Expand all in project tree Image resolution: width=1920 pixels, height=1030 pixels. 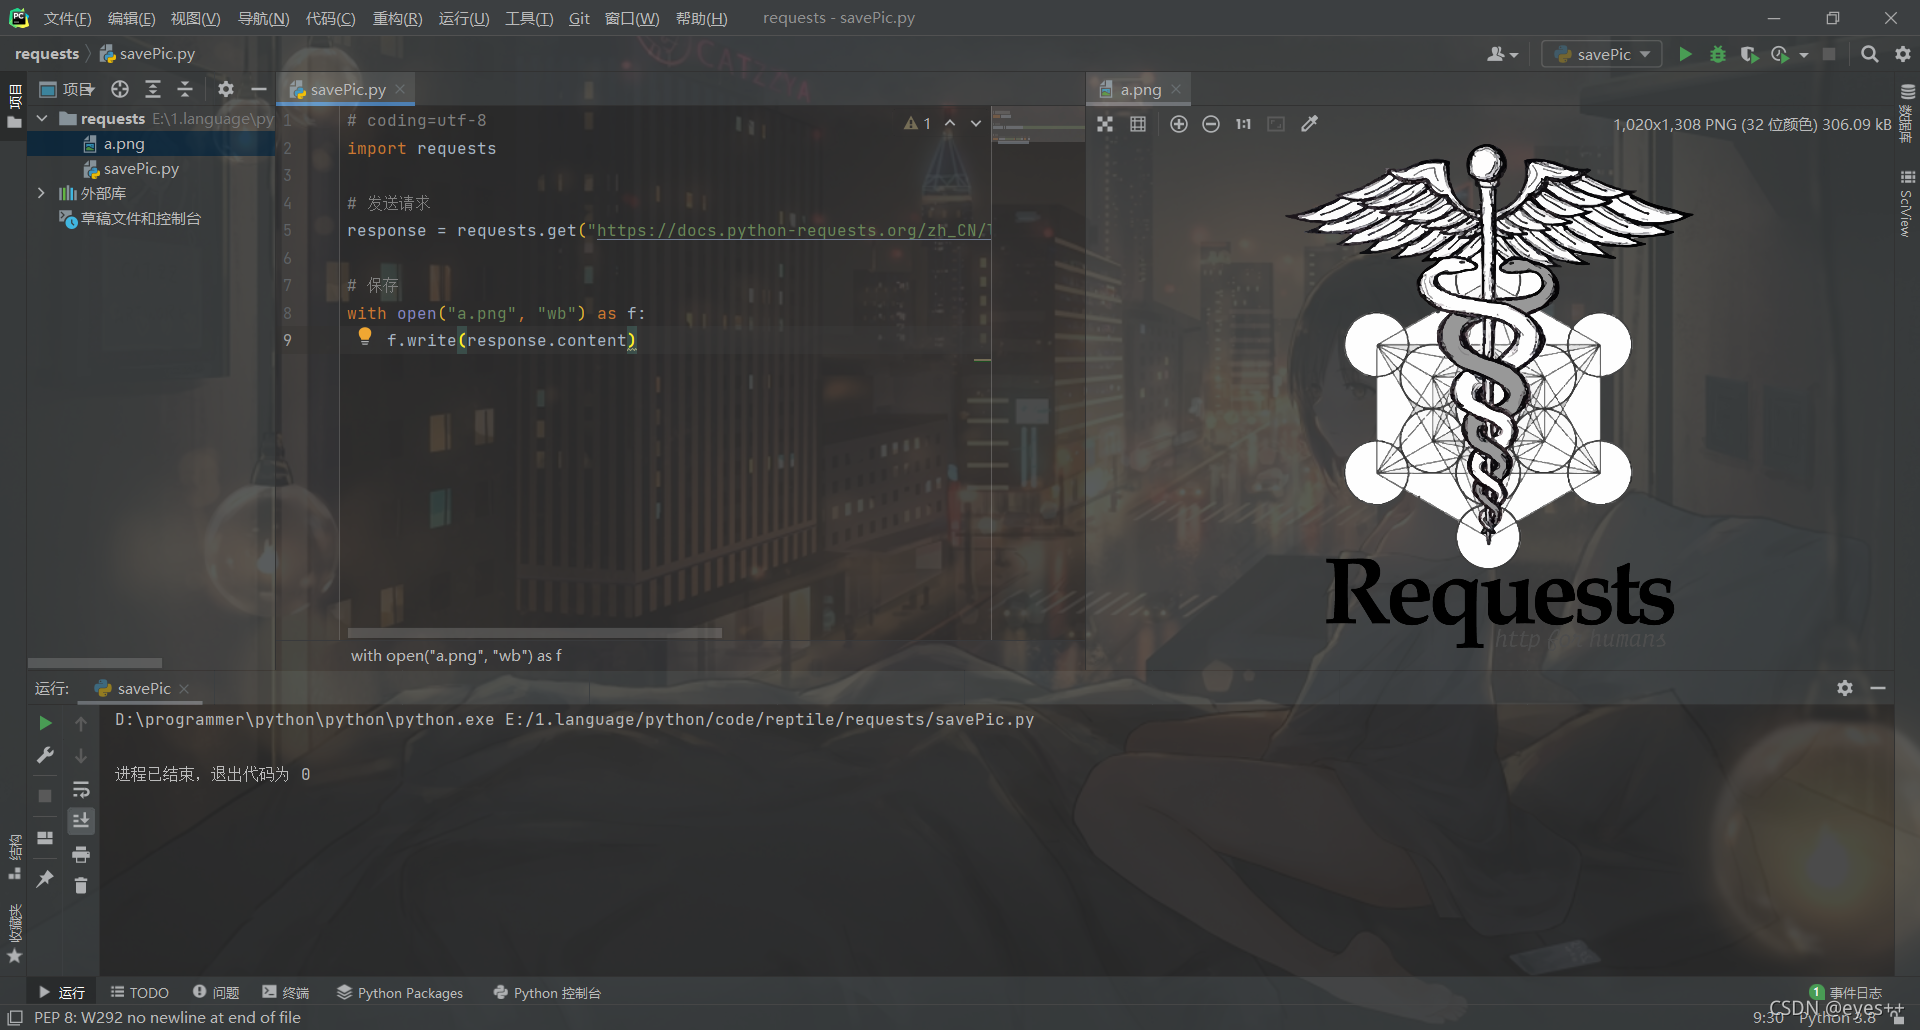tap(153, 89)
